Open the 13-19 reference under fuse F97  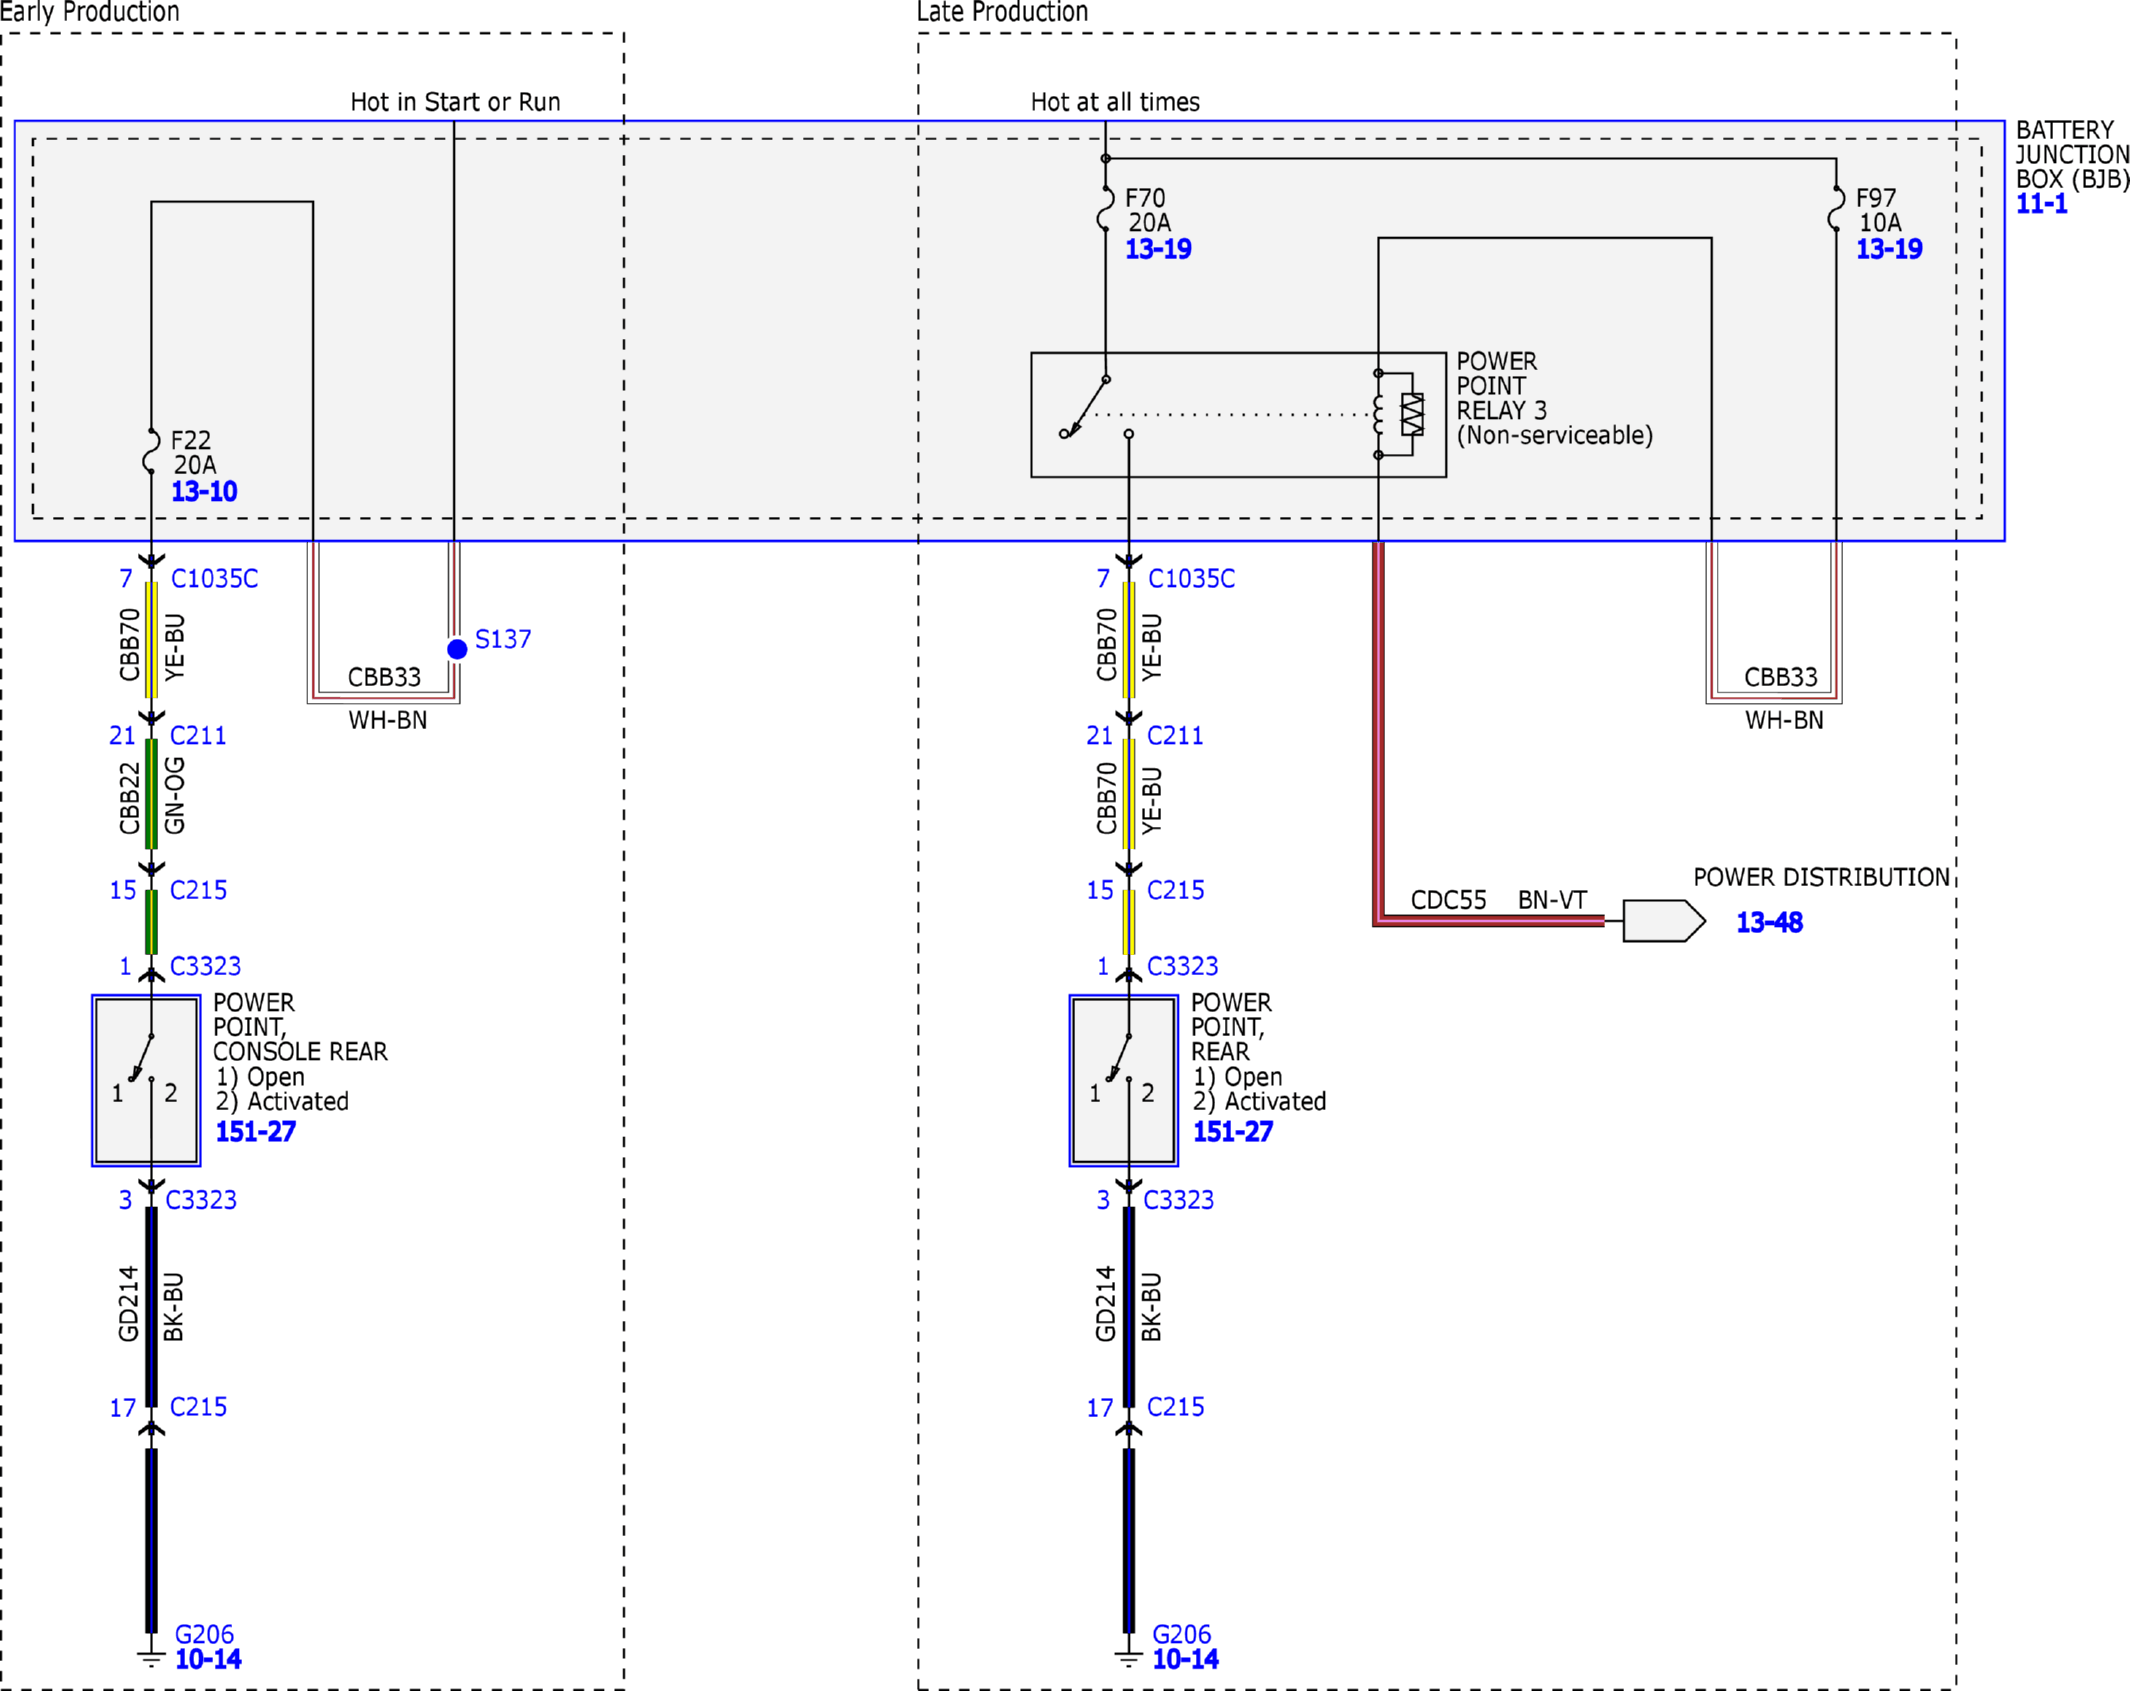coord(1889,249)
